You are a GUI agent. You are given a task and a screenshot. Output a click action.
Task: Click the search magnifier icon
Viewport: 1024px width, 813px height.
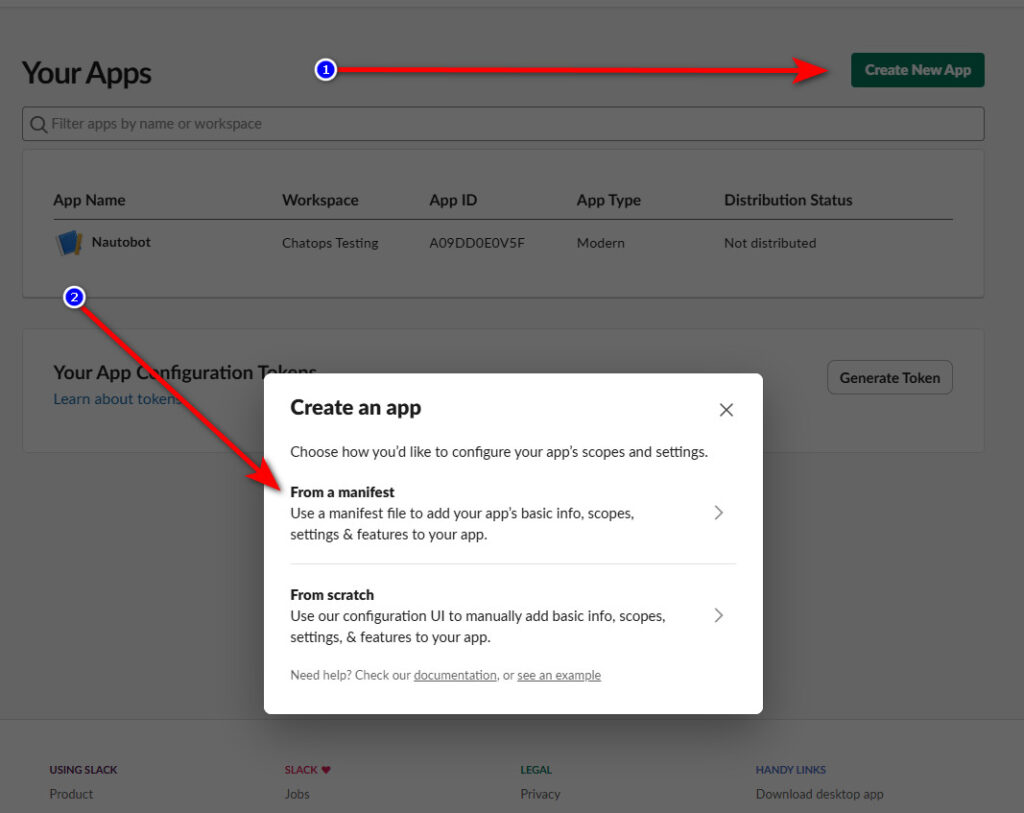click(x=39, y=124)
